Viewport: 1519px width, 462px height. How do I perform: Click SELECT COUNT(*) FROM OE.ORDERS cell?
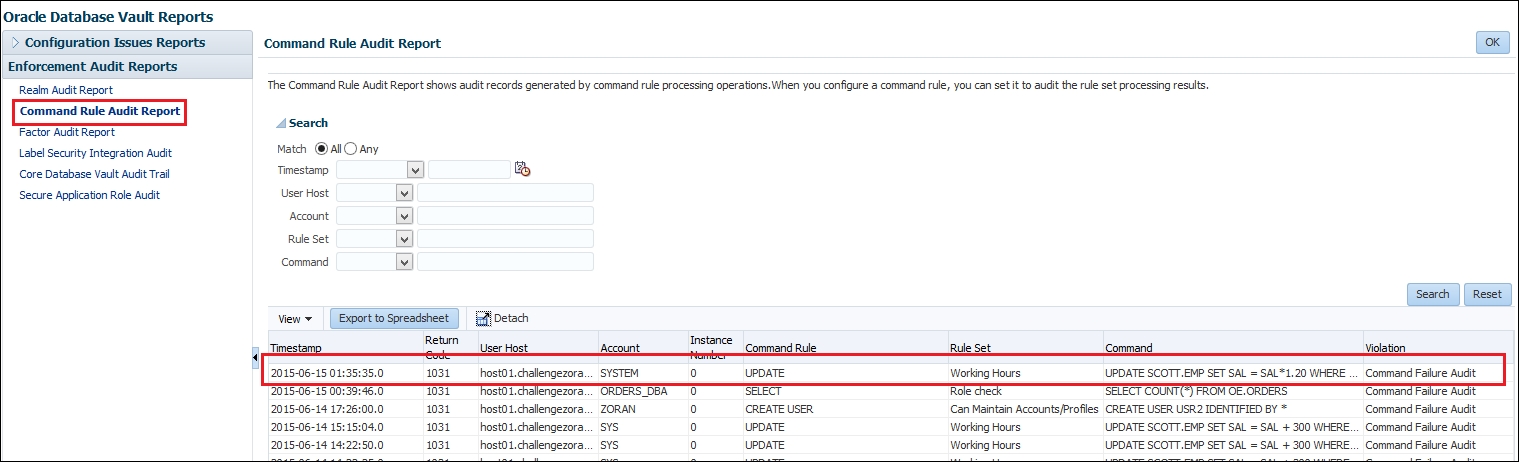1231,391
